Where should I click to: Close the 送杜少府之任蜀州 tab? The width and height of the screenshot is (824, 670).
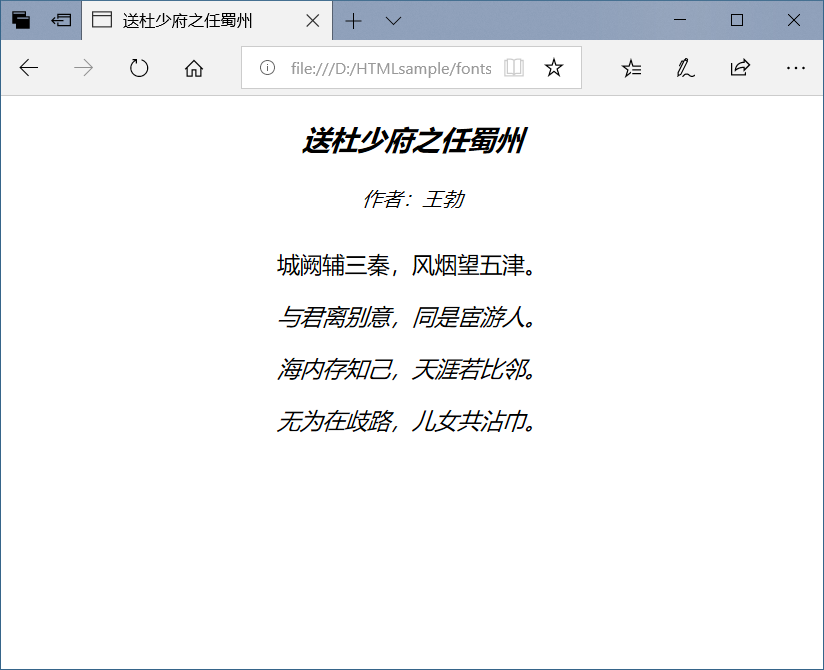(313, 20)
